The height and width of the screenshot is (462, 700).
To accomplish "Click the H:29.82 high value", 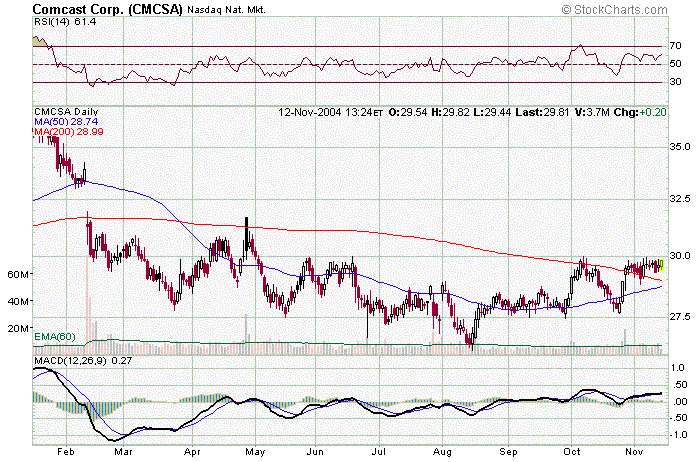I will [450, 112].
